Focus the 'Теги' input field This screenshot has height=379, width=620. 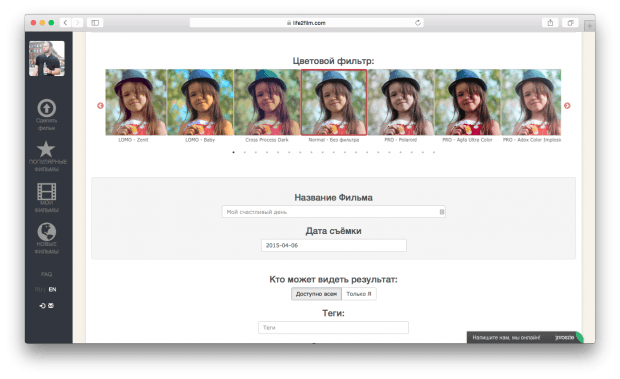point(333,328)
